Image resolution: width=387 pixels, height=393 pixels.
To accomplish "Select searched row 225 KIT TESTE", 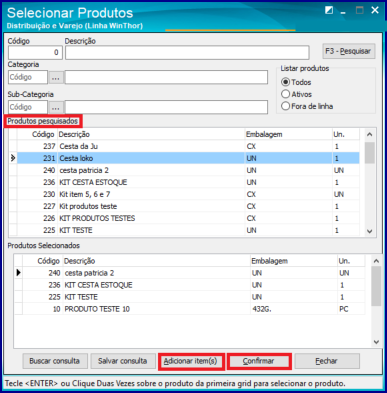I will pos(188,230).
